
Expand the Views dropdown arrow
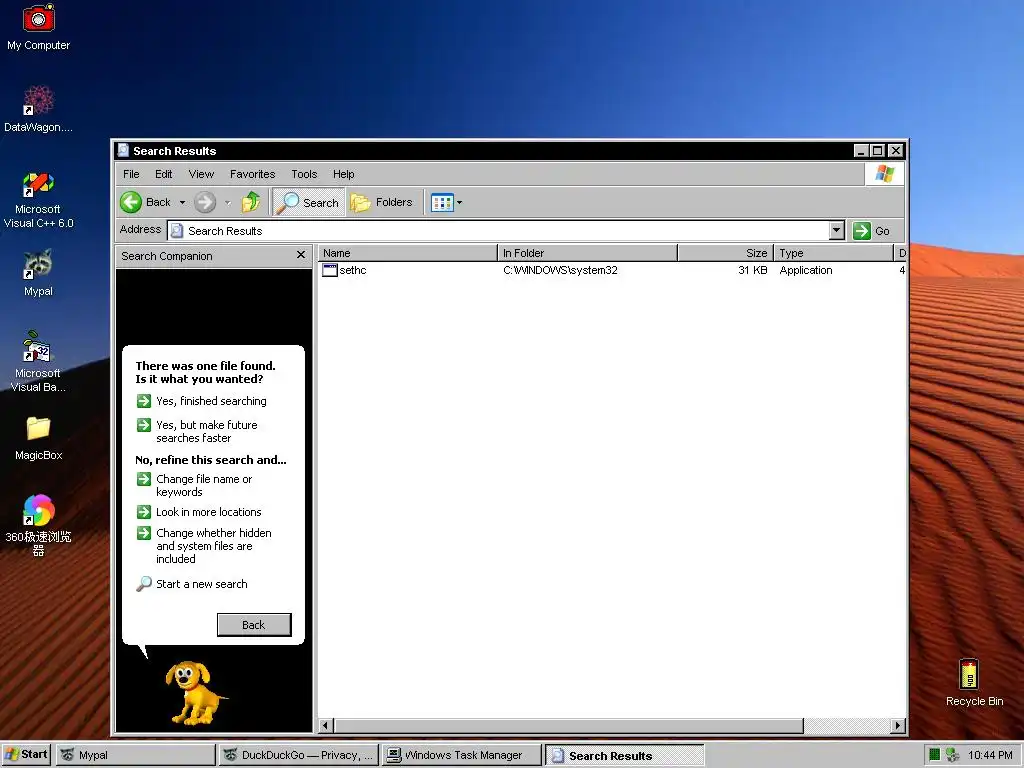459,202
